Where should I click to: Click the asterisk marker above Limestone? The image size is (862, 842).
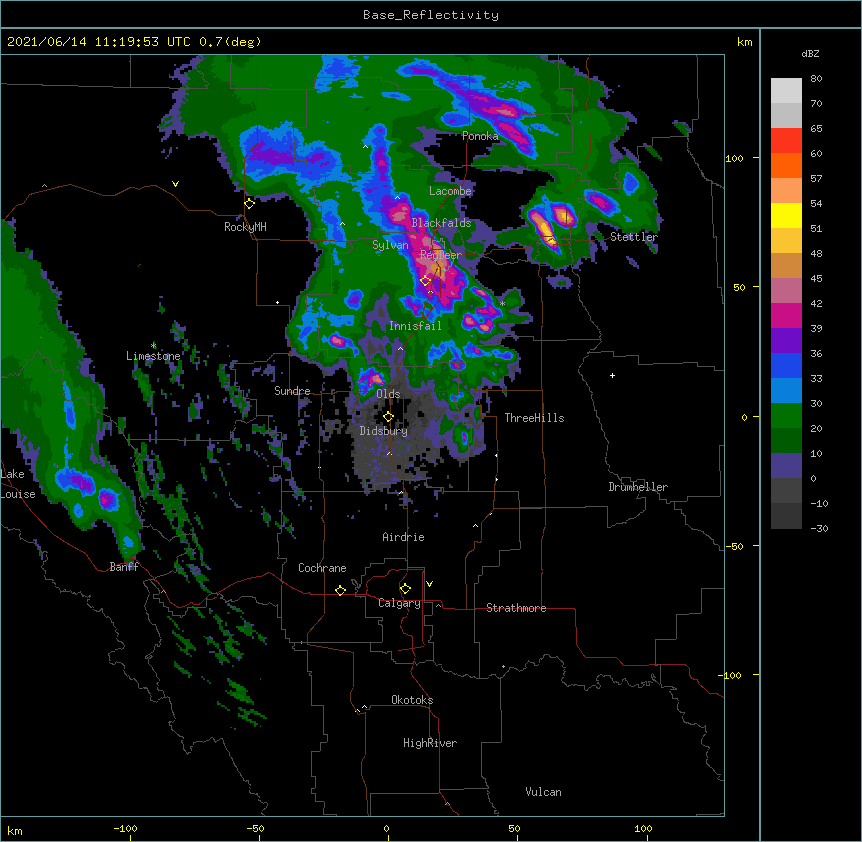[154, 346]
